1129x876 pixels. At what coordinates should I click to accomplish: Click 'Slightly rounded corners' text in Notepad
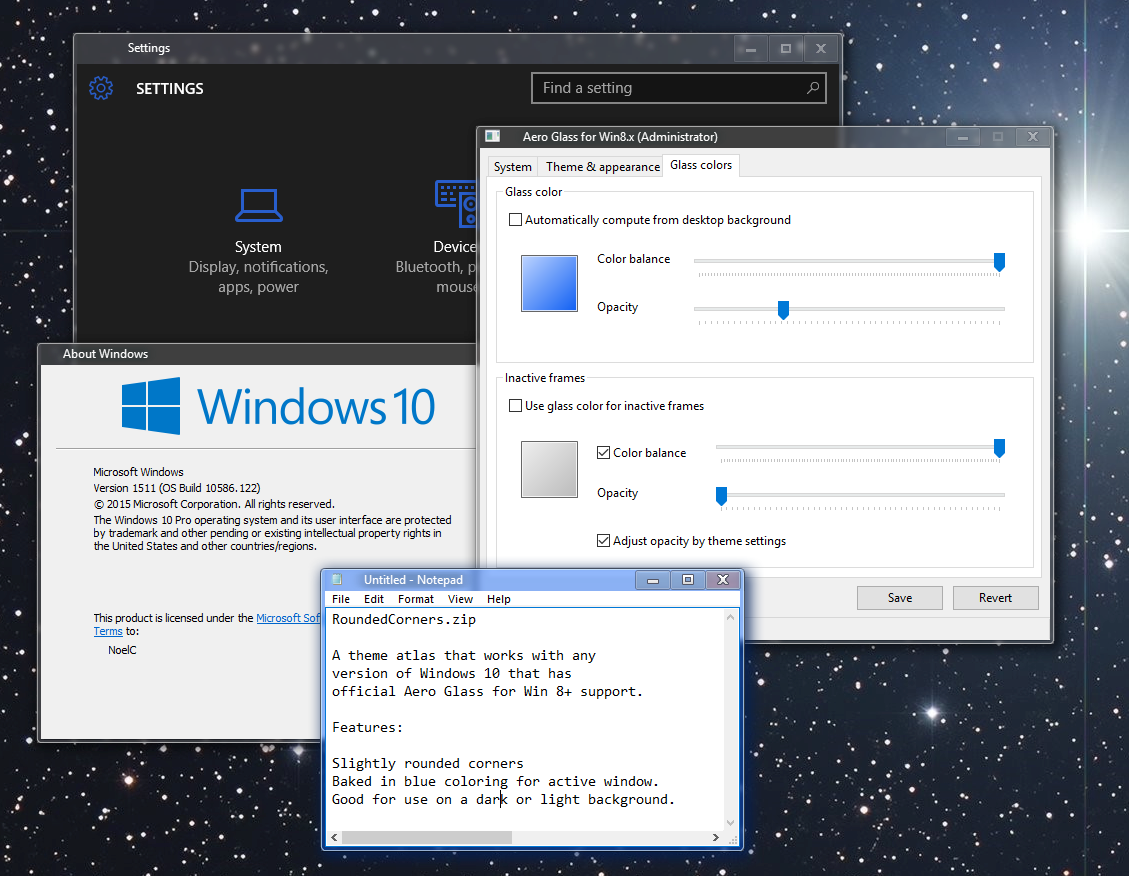tap(428, 763)
